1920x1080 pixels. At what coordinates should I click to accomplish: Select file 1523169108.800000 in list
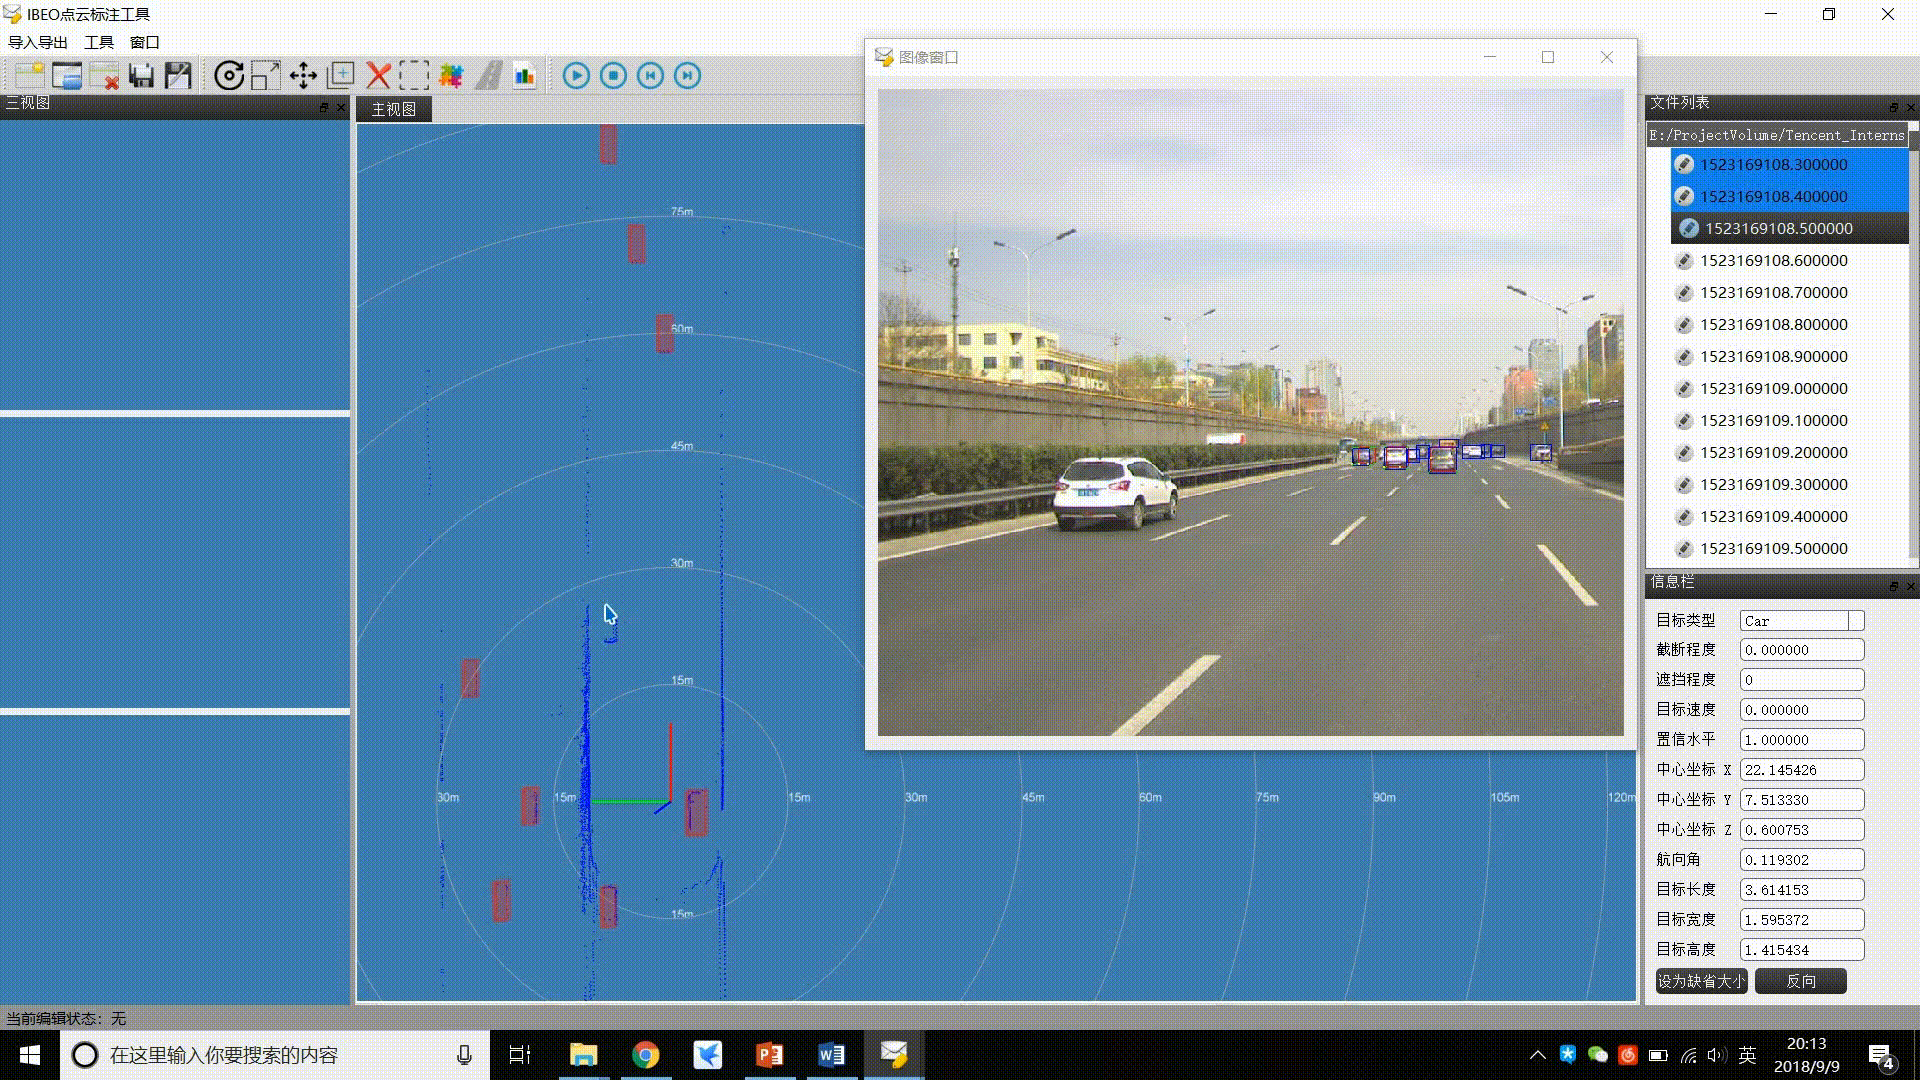tap(1773, 324)
